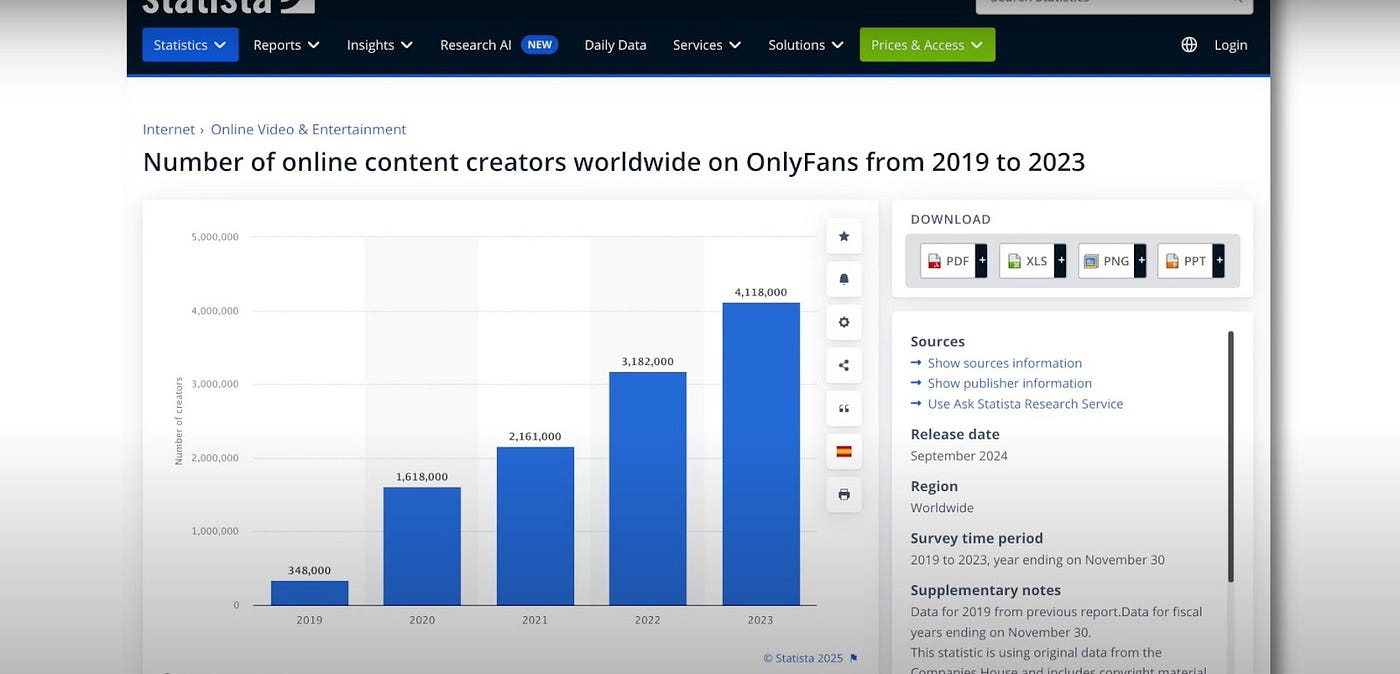Expand the Reports menu
This screenshot has height=674, width=1400.
[x=286, y=45]
